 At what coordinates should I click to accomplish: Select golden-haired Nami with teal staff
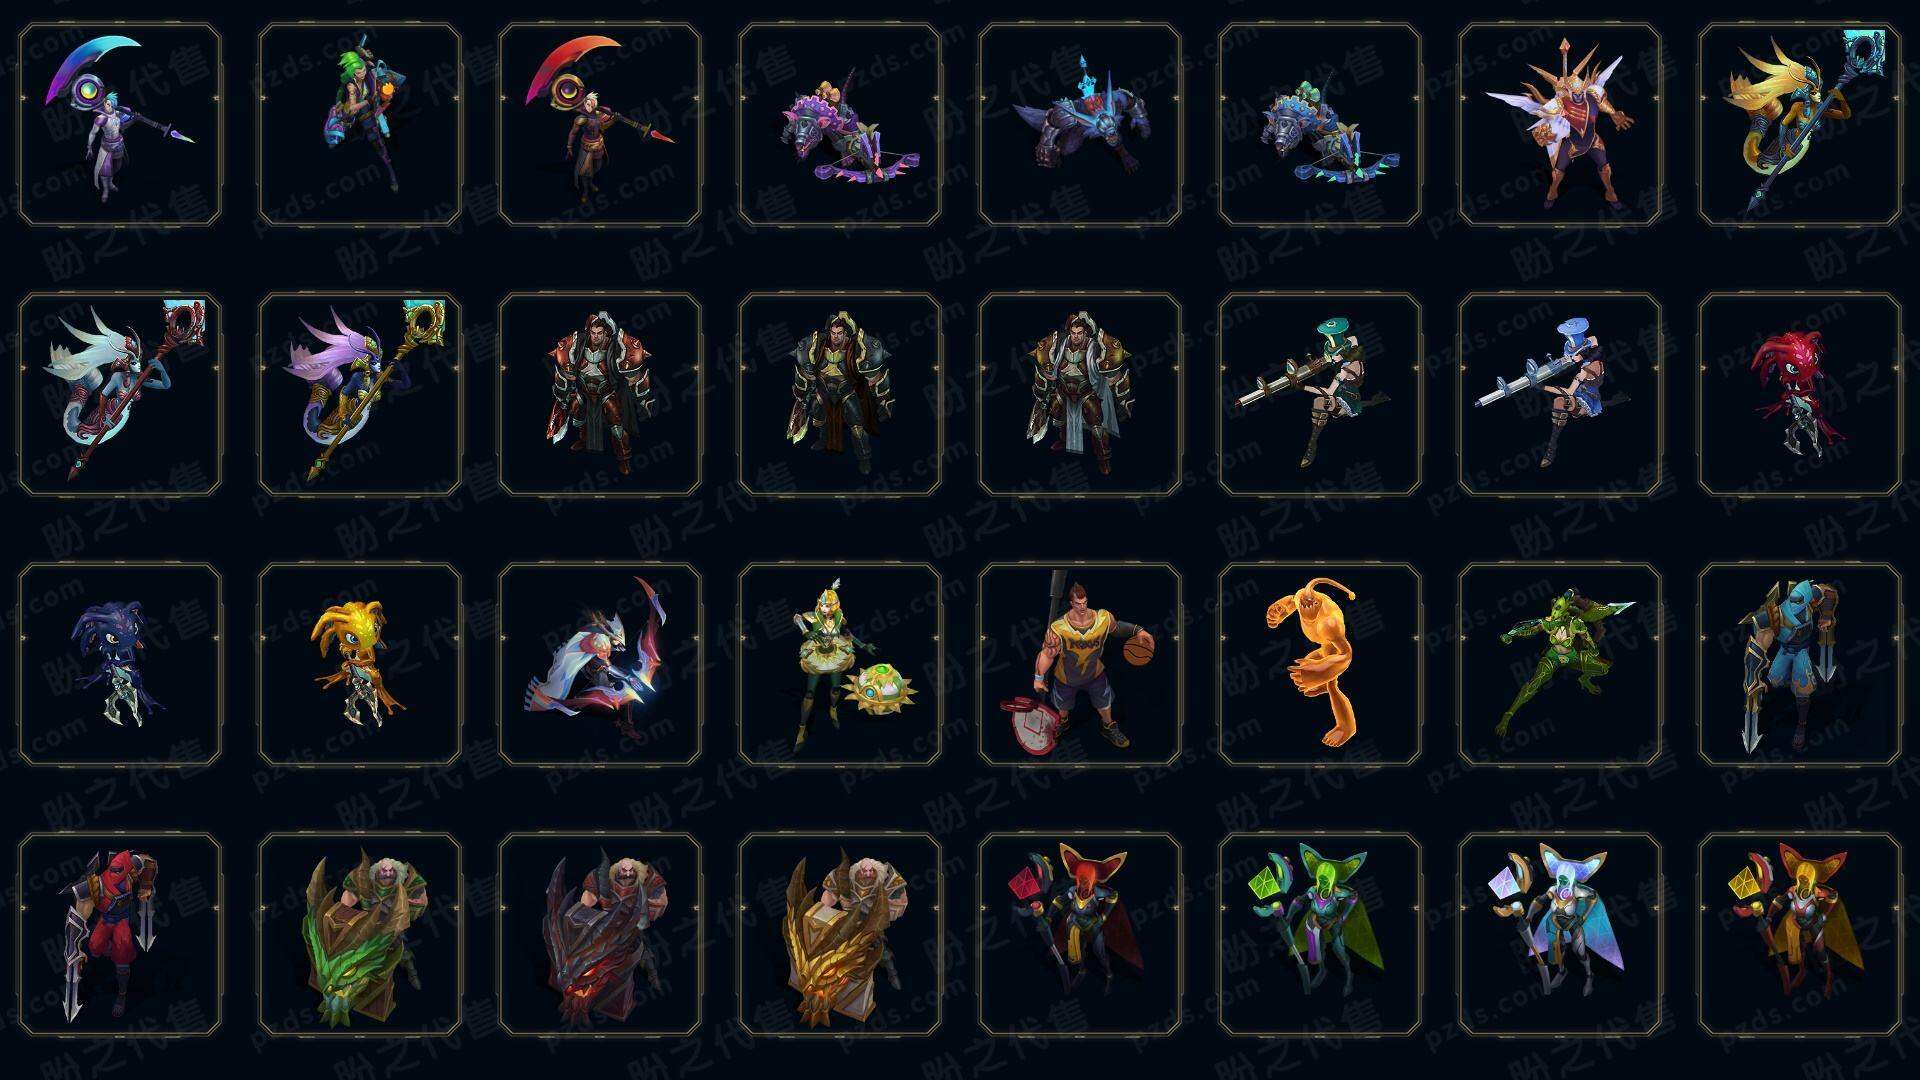[x=1800, y=125]
